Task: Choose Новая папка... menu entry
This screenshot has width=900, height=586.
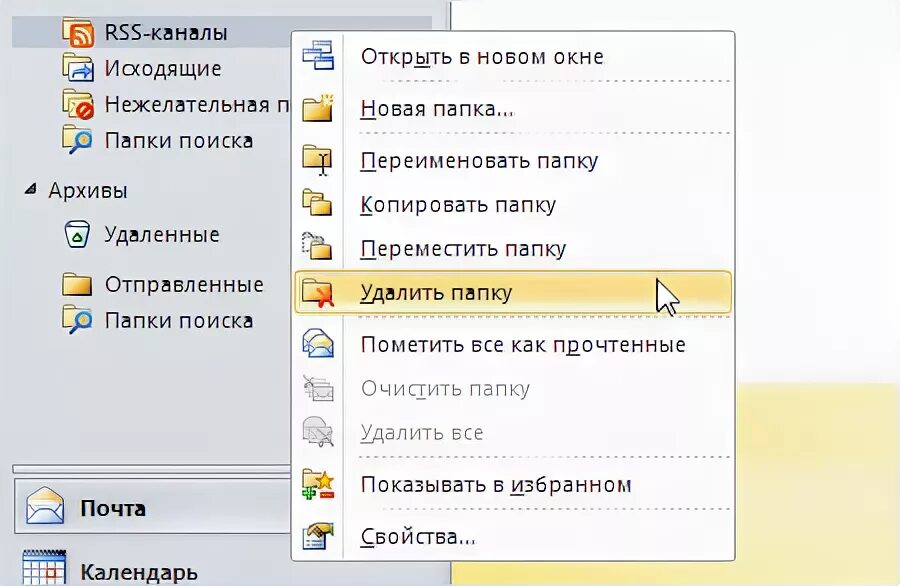Action: point(513,108)
